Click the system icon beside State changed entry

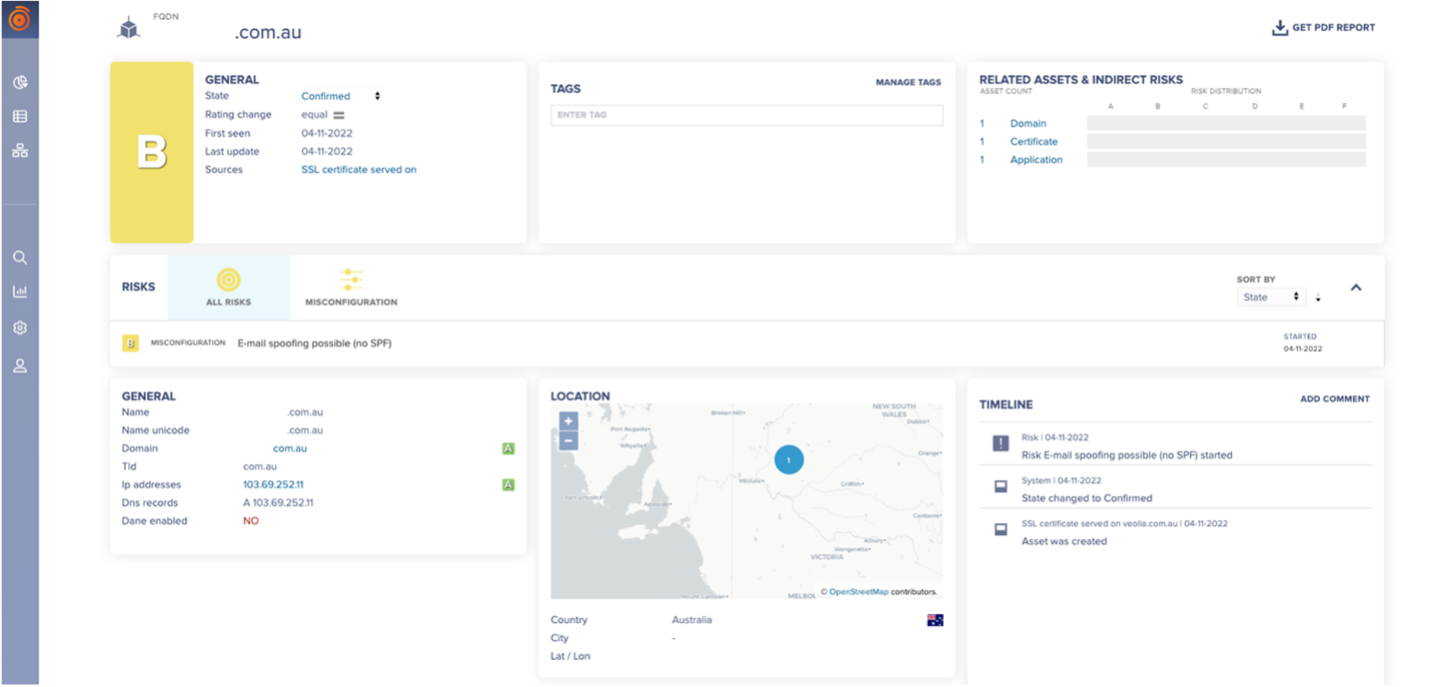1001,487
